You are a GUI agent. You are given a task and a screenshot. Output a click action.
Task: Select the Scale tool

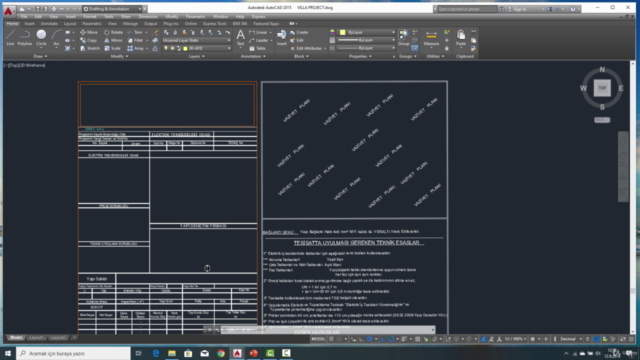pyautogui.click(x=112, y=48)
